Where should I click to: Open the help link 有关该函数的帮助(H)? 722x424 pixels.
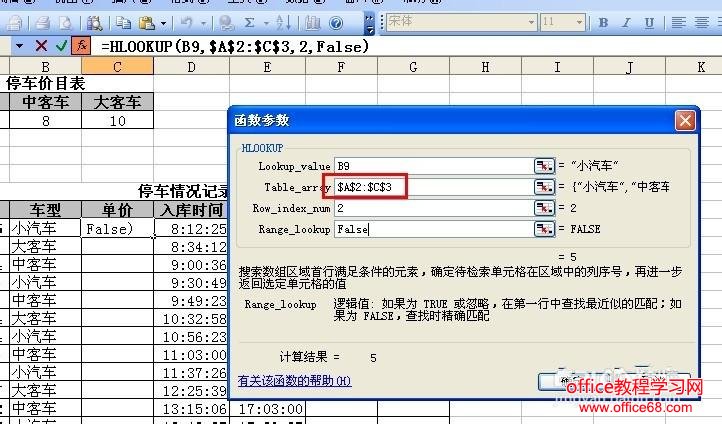(x=295, y=381)
